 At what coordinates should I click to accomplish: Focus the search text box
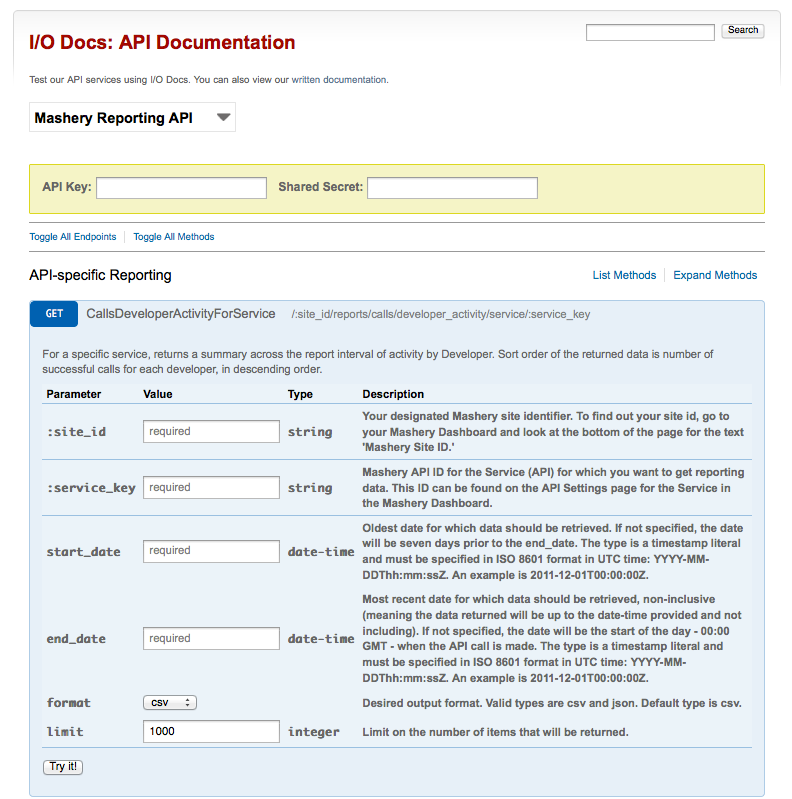click(x=650, y=32)
